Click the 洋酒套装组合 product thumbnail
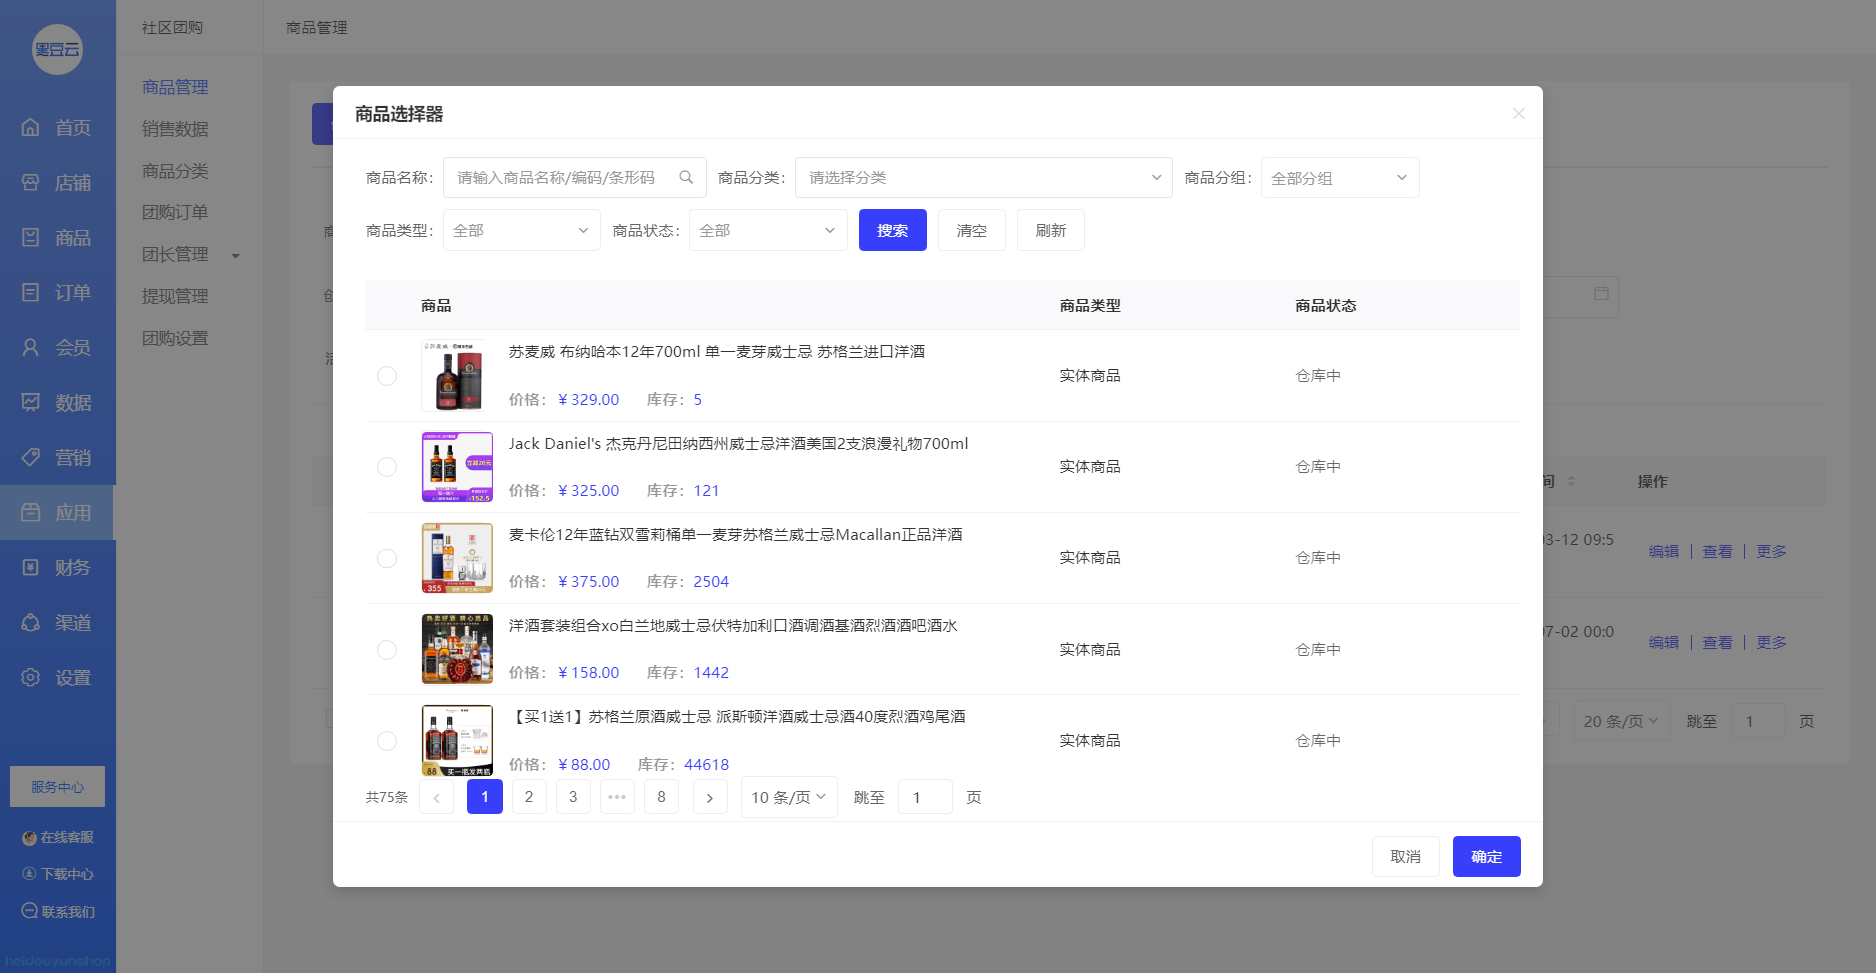 pyautogui.click(x=457, y=649)
